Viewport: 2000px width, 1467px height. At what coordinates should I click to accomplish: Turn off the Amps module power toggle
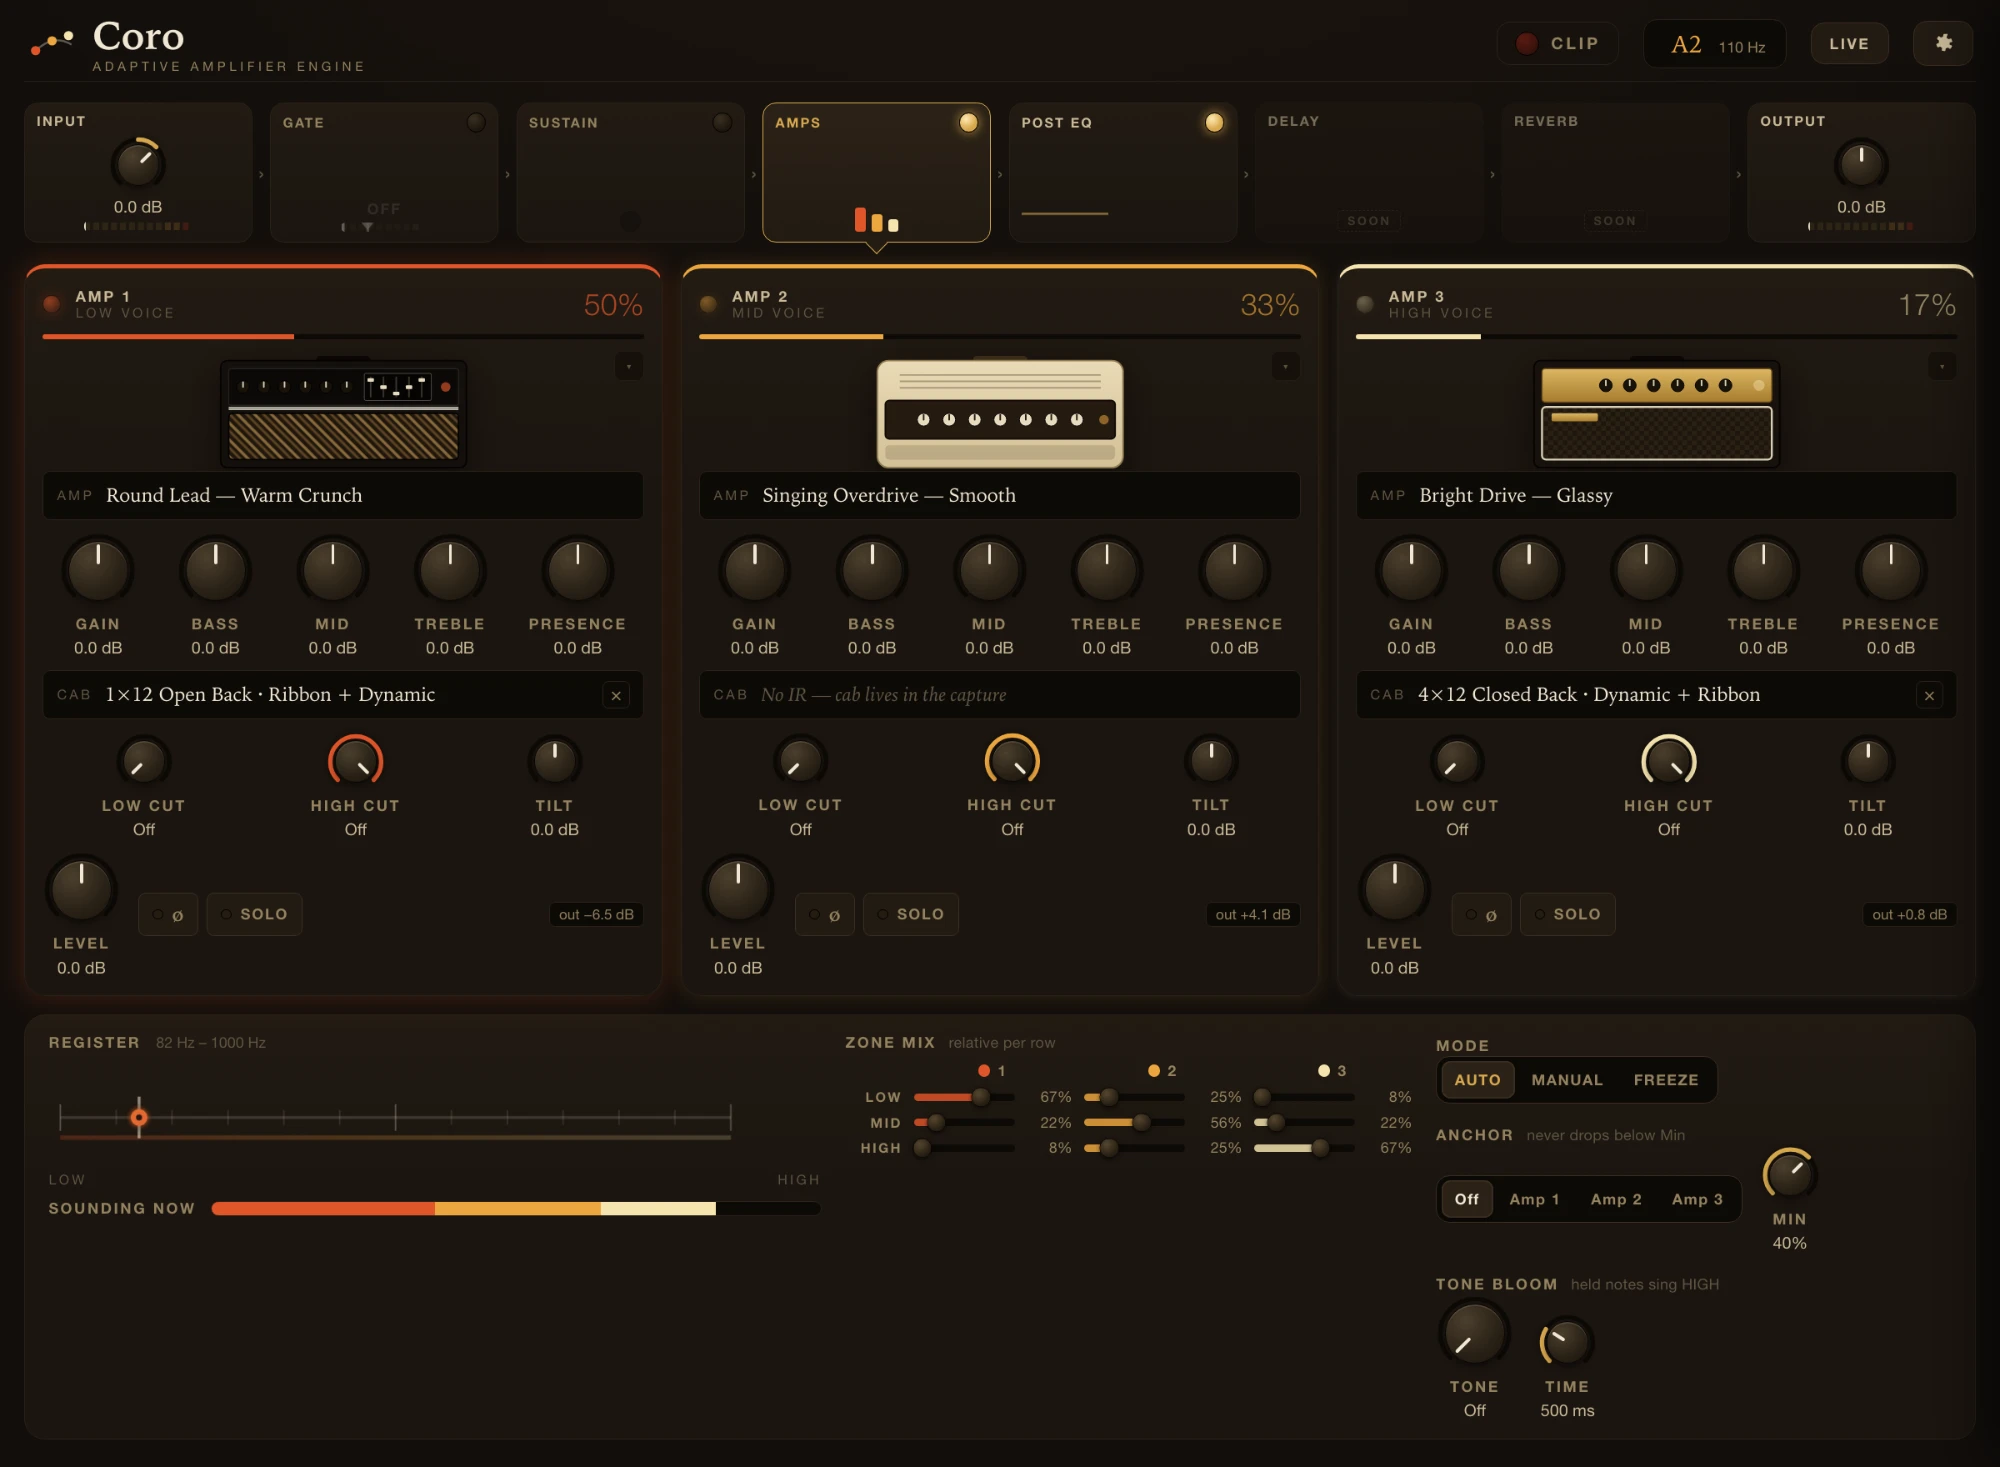[968, 122]
